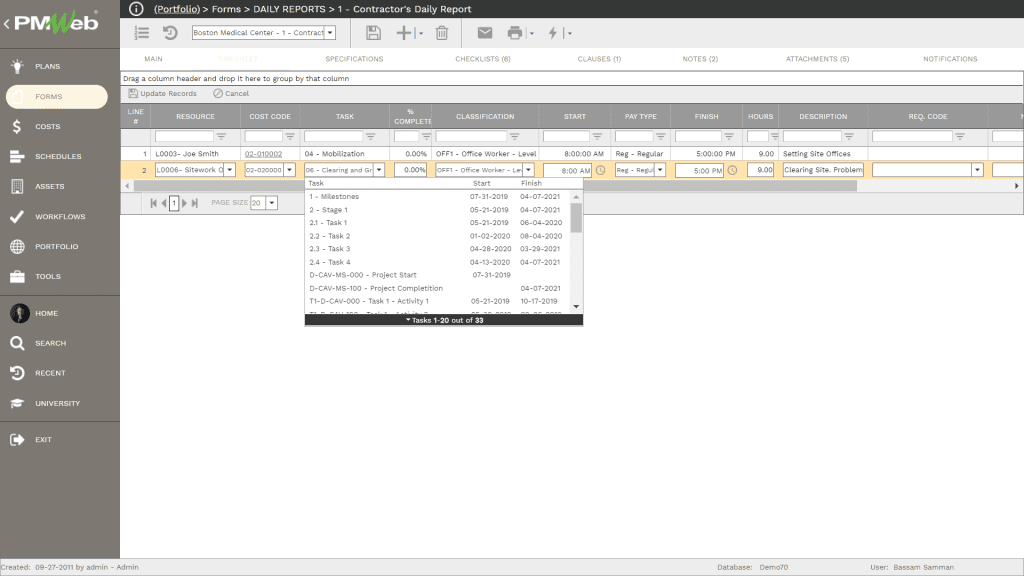The width and height of the screenshot is (1024, 576).
Task: Go to last page of grid
Action: pos(195,203)
